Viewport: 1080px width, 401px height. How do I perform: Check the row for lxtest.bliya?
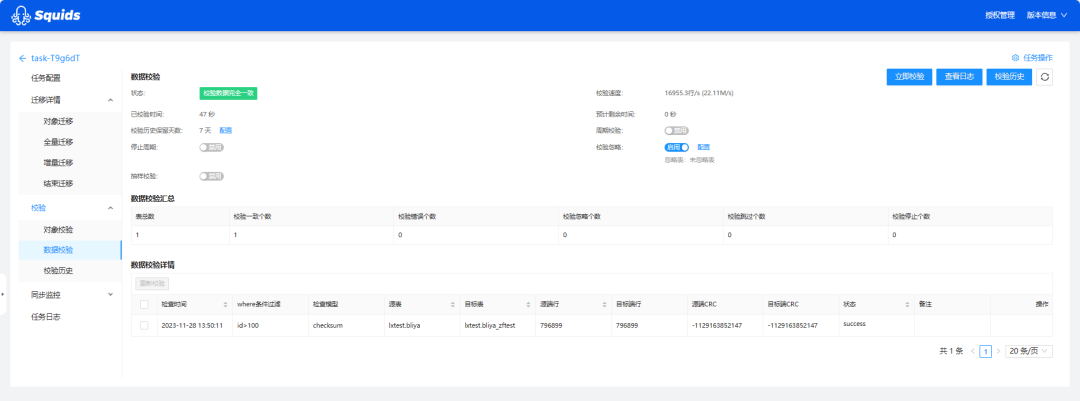pyautogui.click(x=144, y=325)
